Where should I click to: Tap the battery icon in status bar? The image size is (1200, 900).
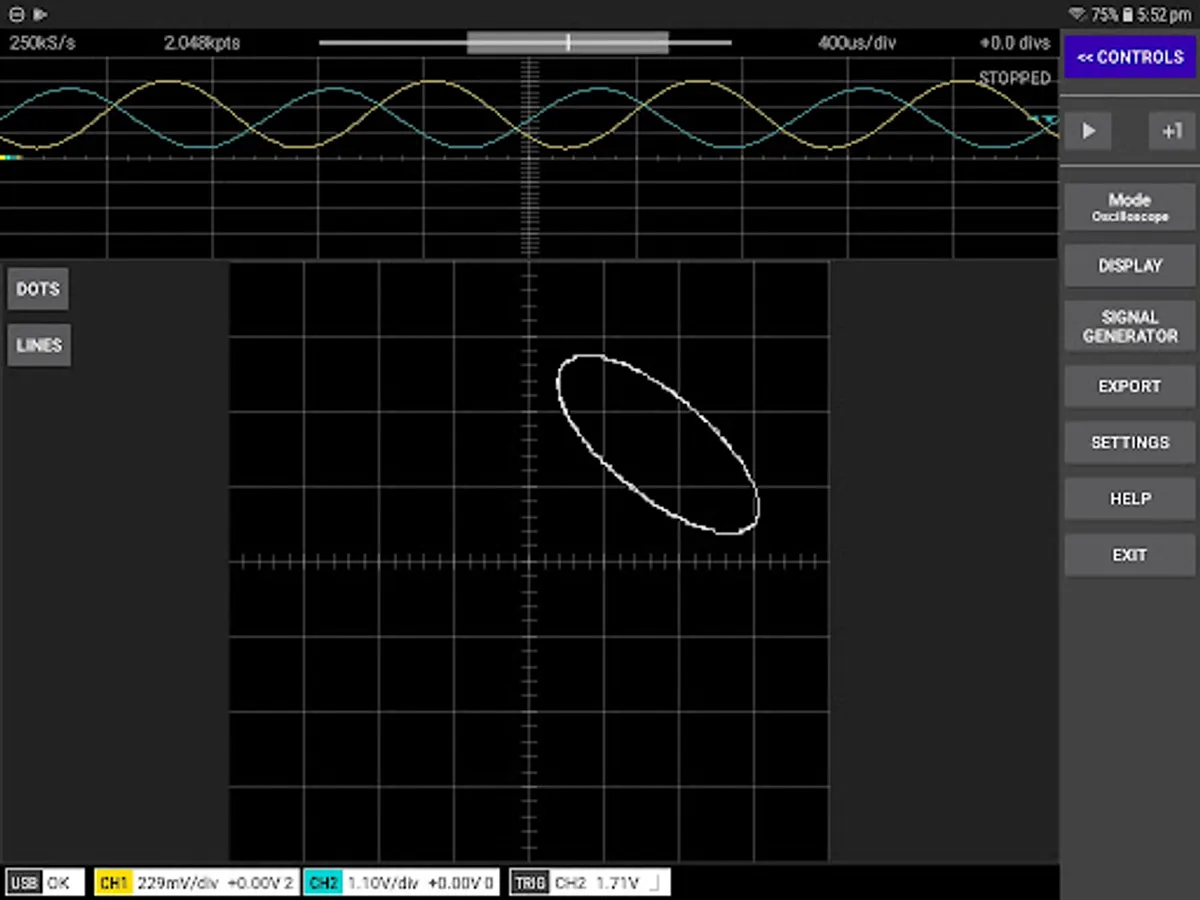click(x=1128, y=14)
